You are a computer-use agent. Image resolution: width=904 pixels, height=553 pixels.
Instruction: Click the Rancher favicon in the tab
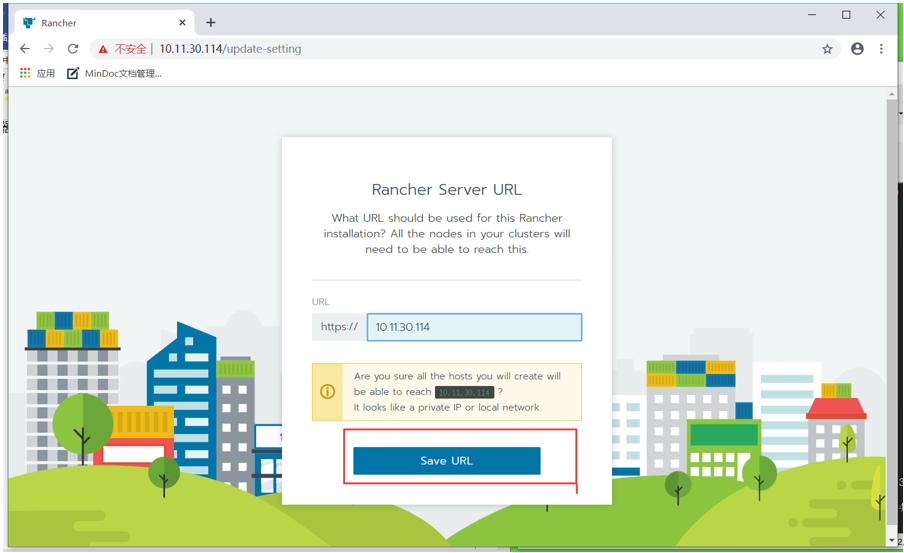click(29, 22)
